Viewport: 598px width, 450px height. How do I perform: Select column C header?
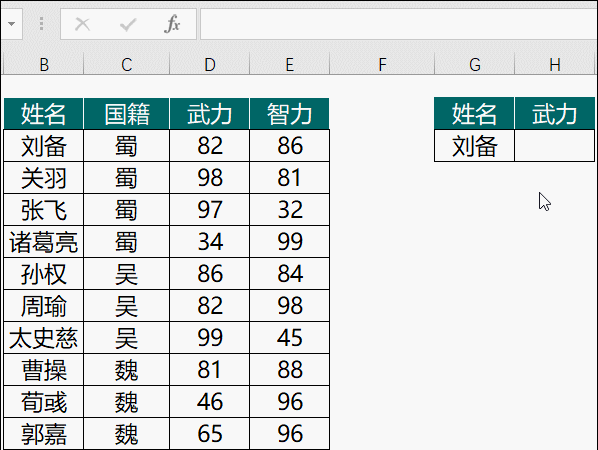click(x=126, y=64)
